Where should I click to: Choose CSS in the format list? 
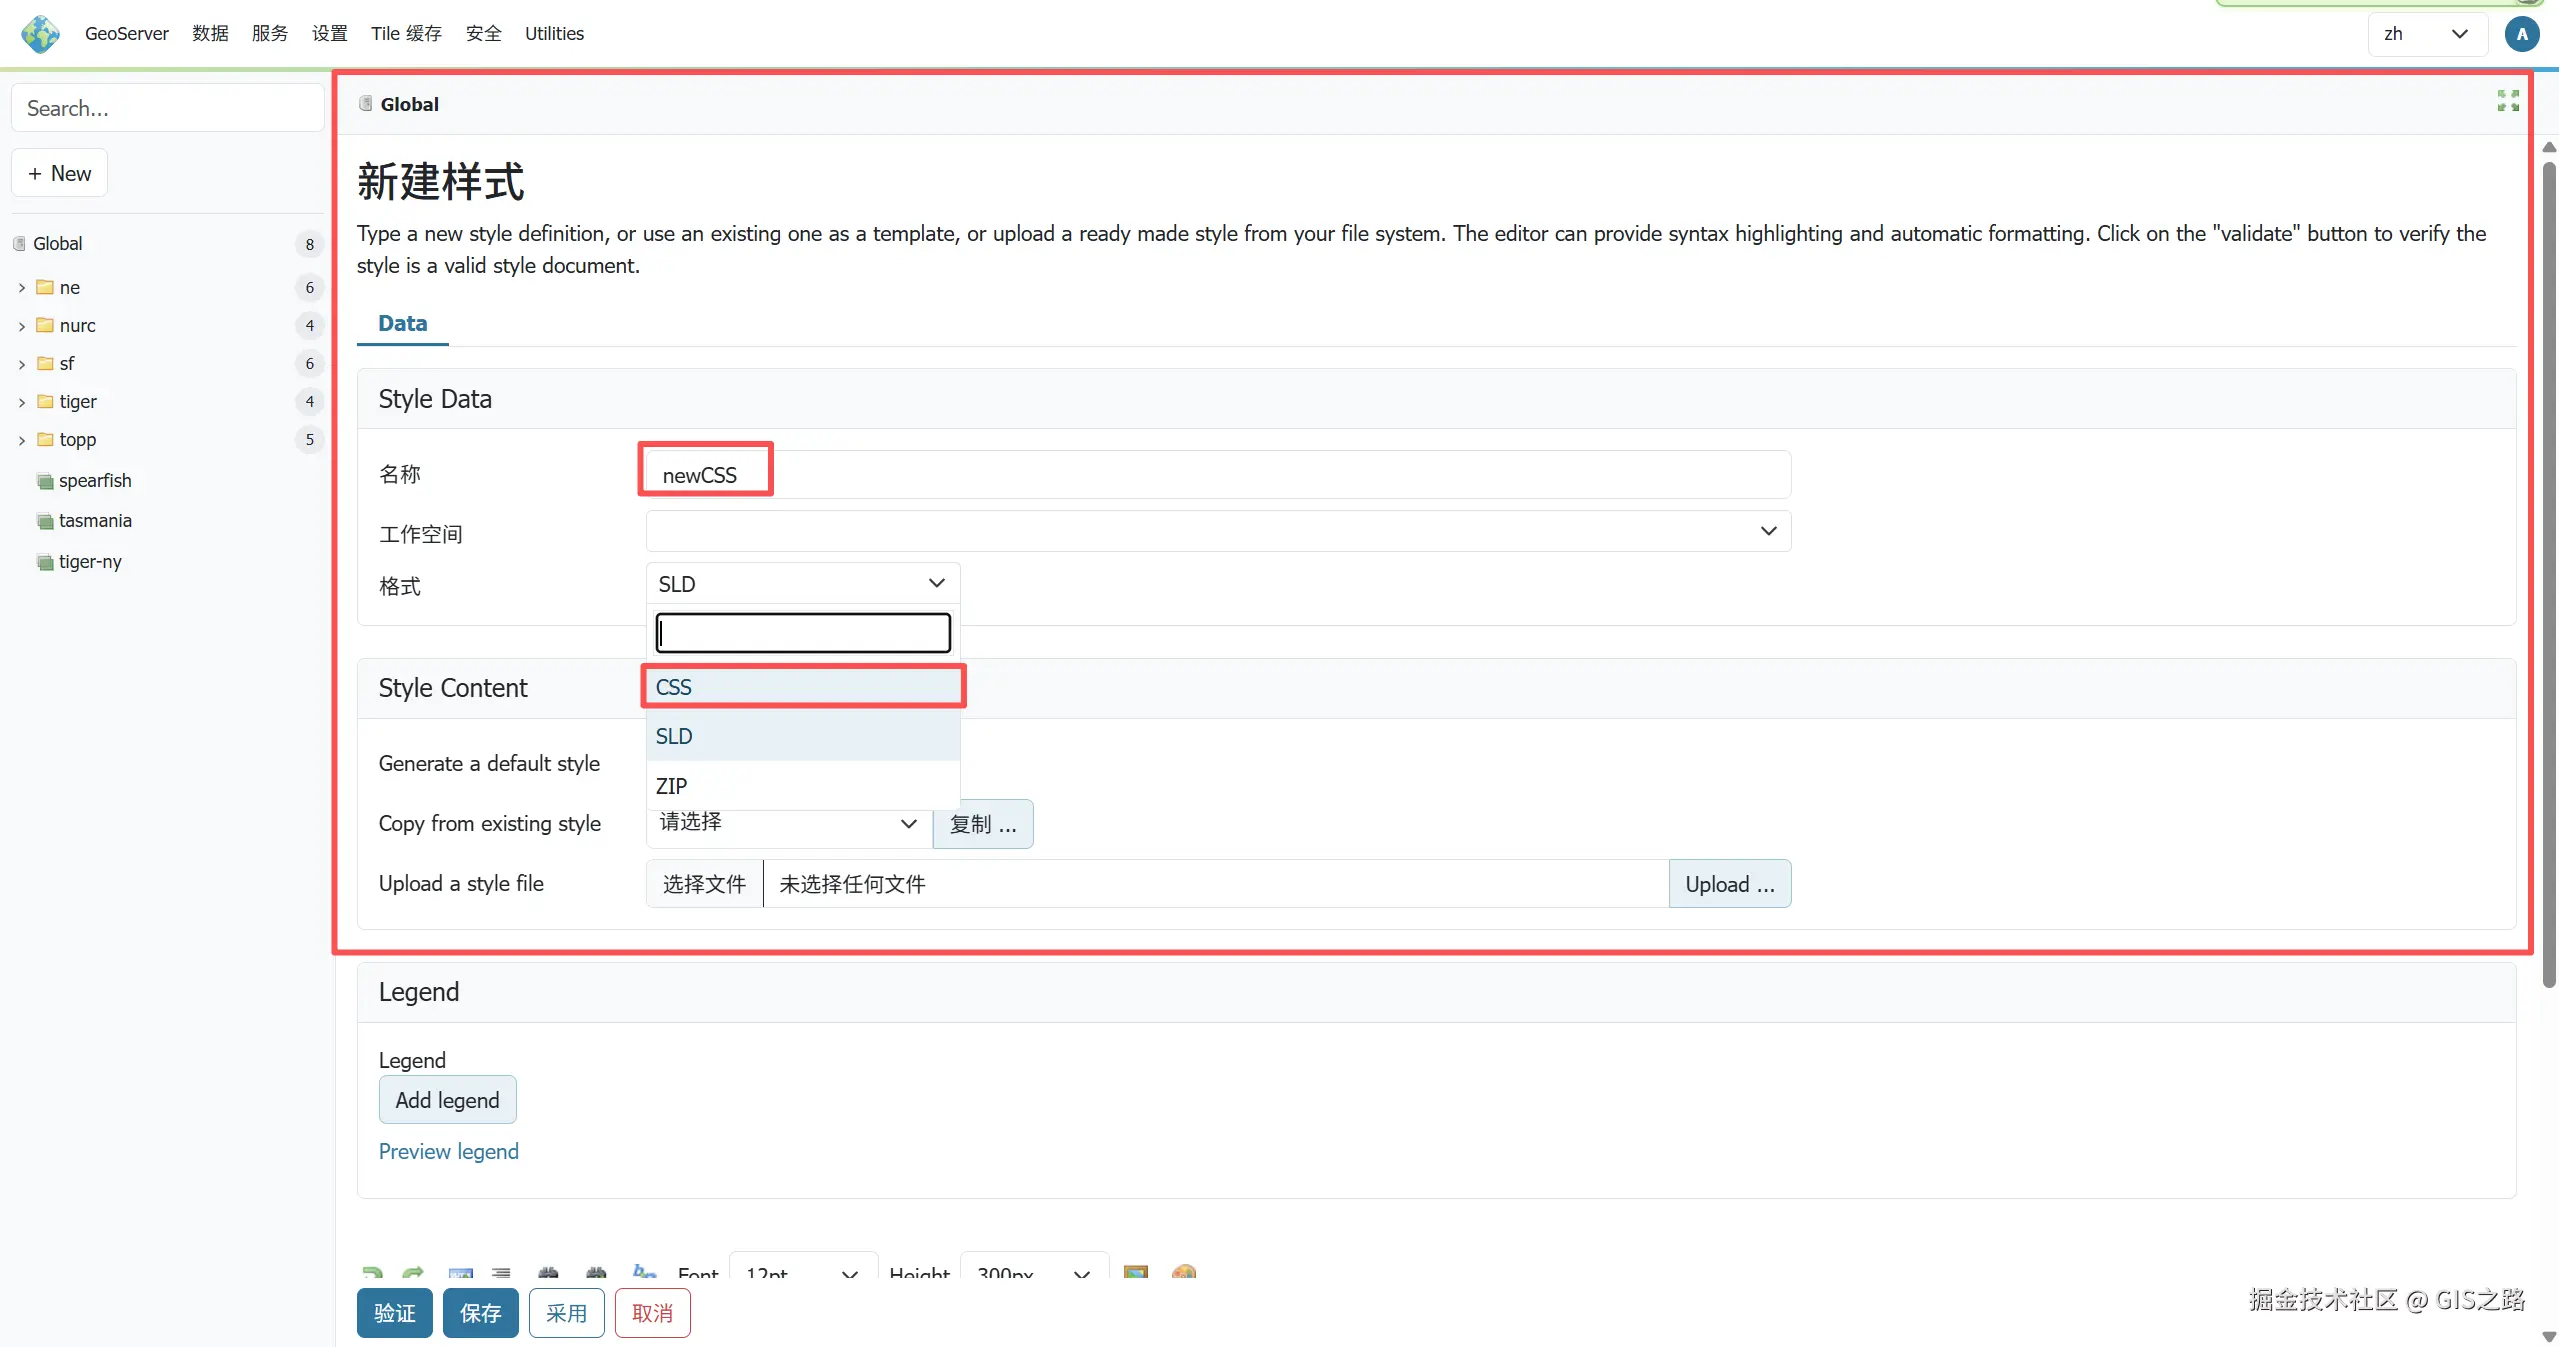[802, 687]
